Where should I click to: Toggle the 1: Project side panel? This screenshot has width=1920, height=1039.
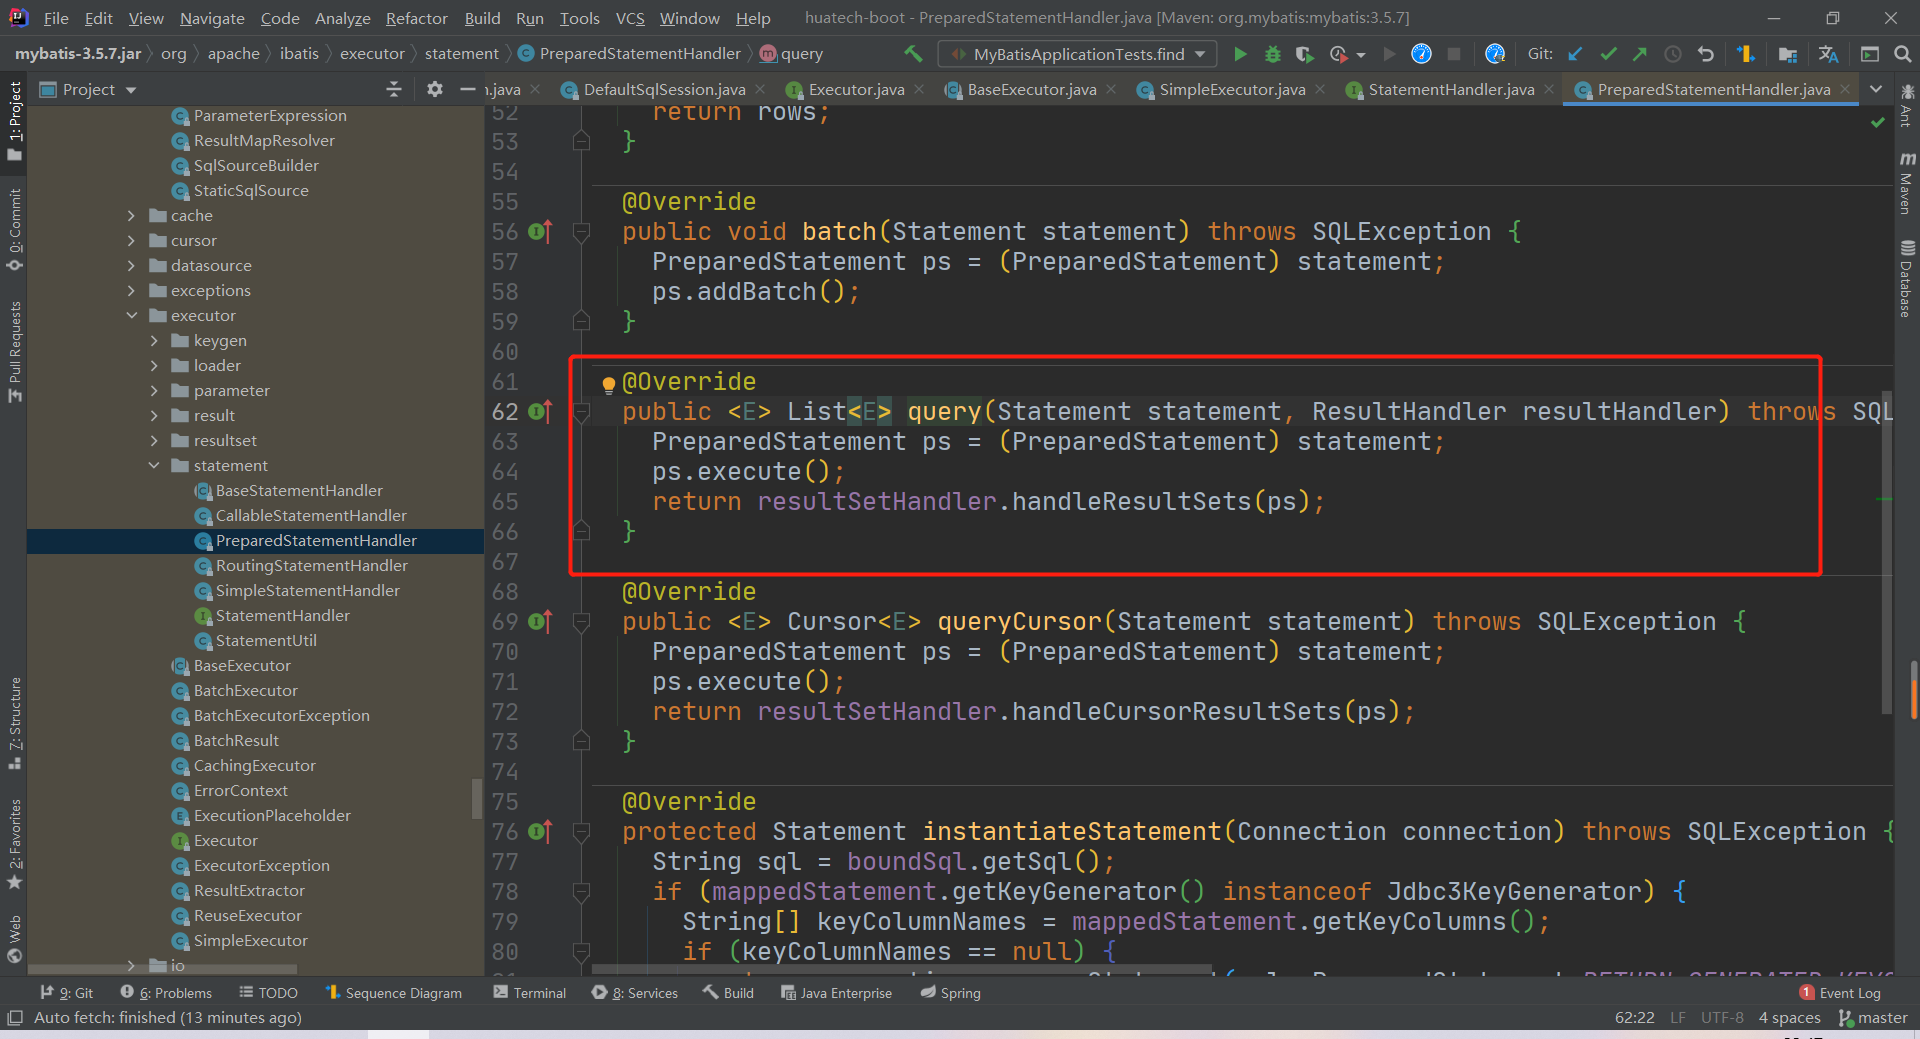pyautogui.click(x=14, y=121)
